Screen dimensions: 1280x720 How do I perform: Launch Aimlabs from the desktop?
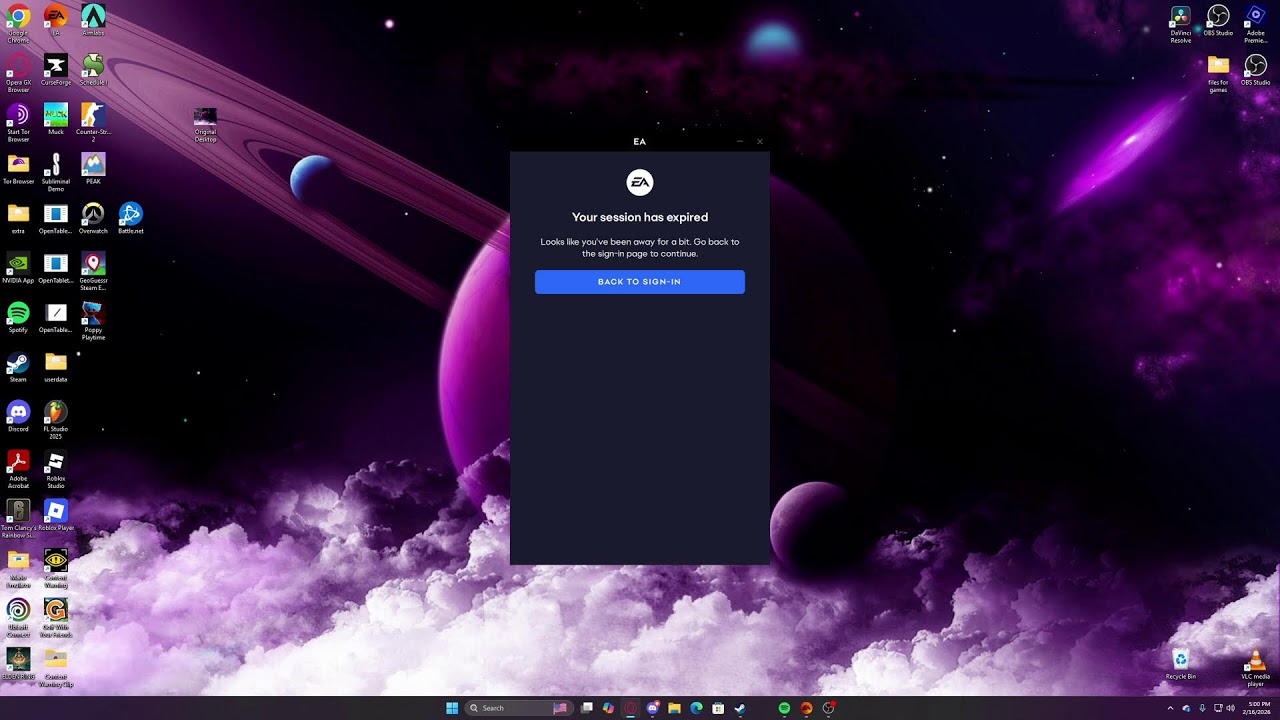coord(93,21)
